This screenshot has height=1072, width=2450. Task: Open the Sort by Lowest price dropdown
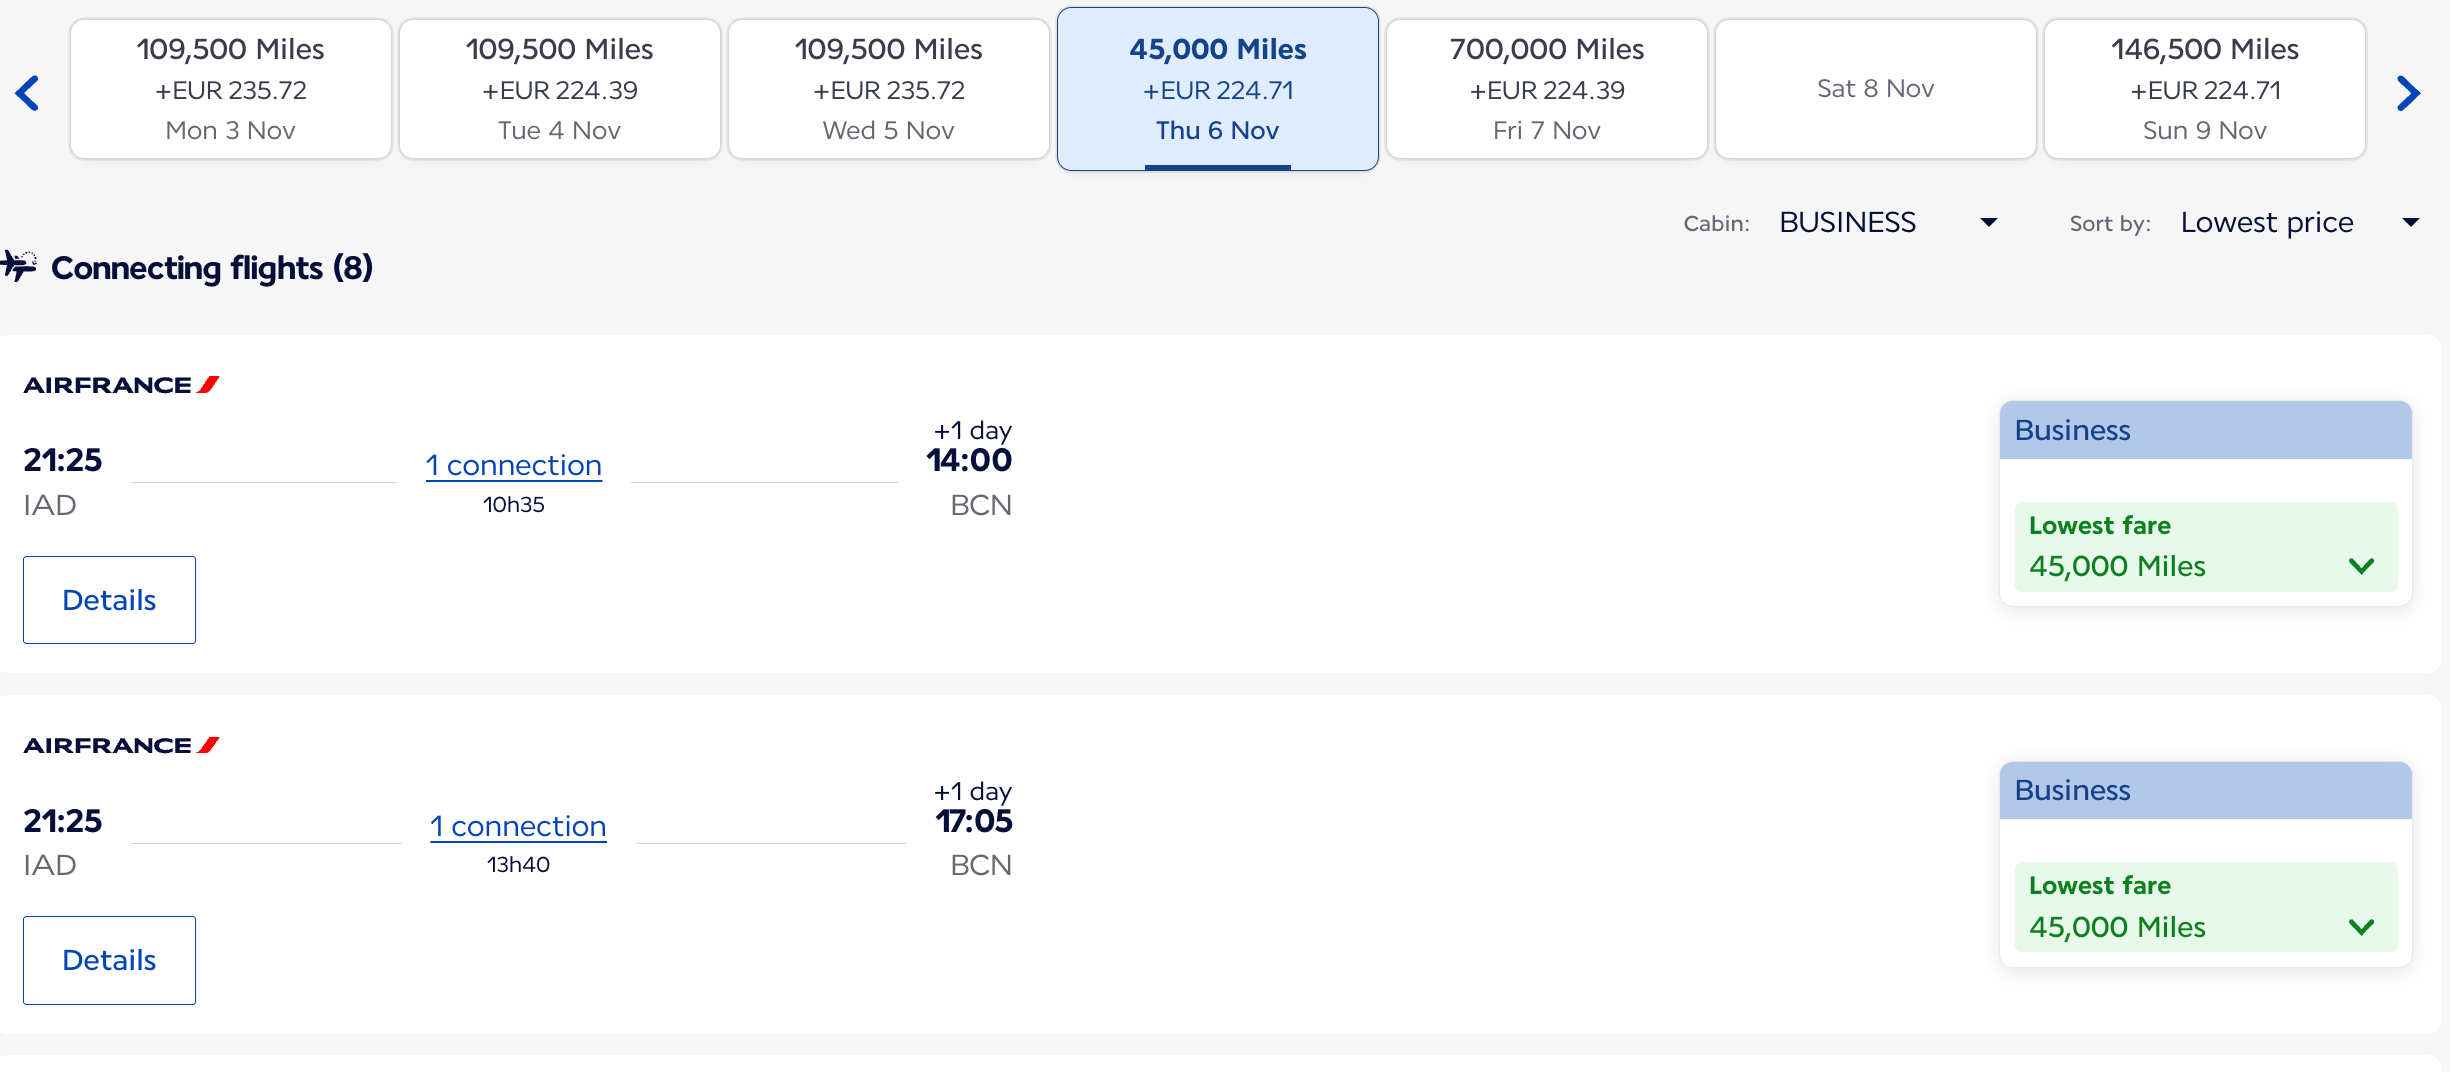click(2299, 222)
